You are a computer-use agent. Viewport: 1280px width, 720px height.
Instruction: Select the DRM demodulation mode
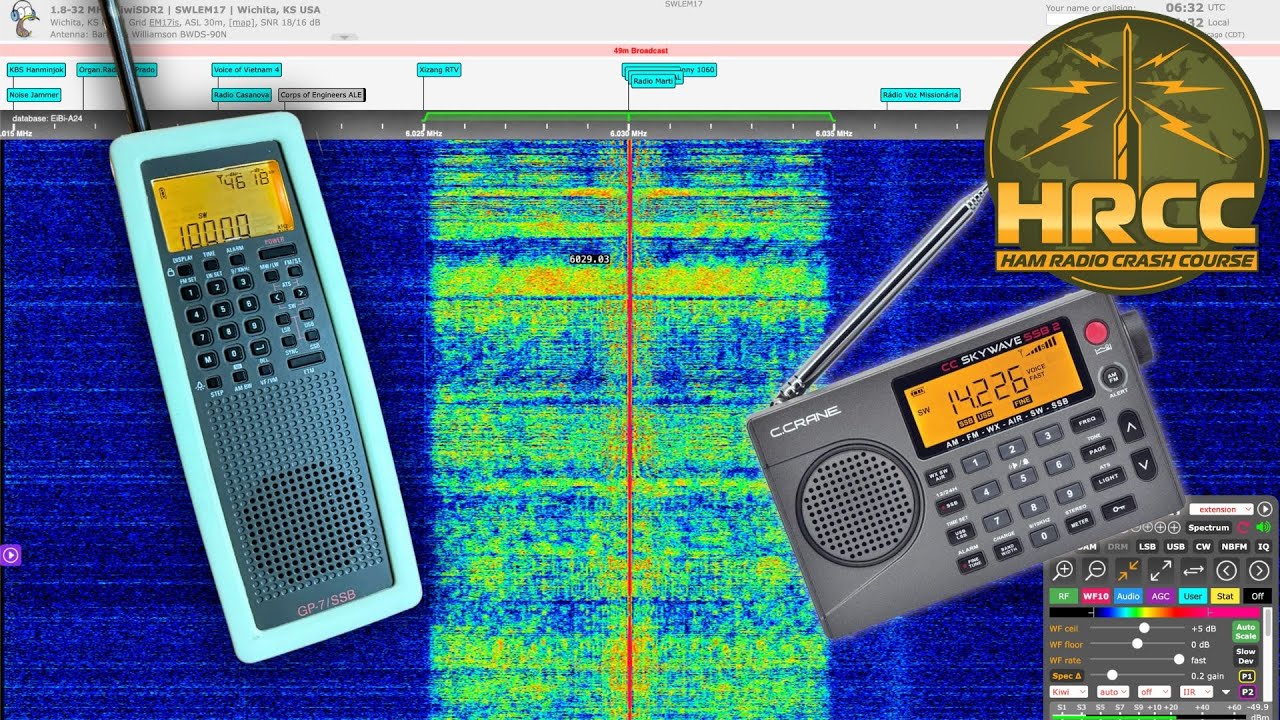tap(1117, 546)
